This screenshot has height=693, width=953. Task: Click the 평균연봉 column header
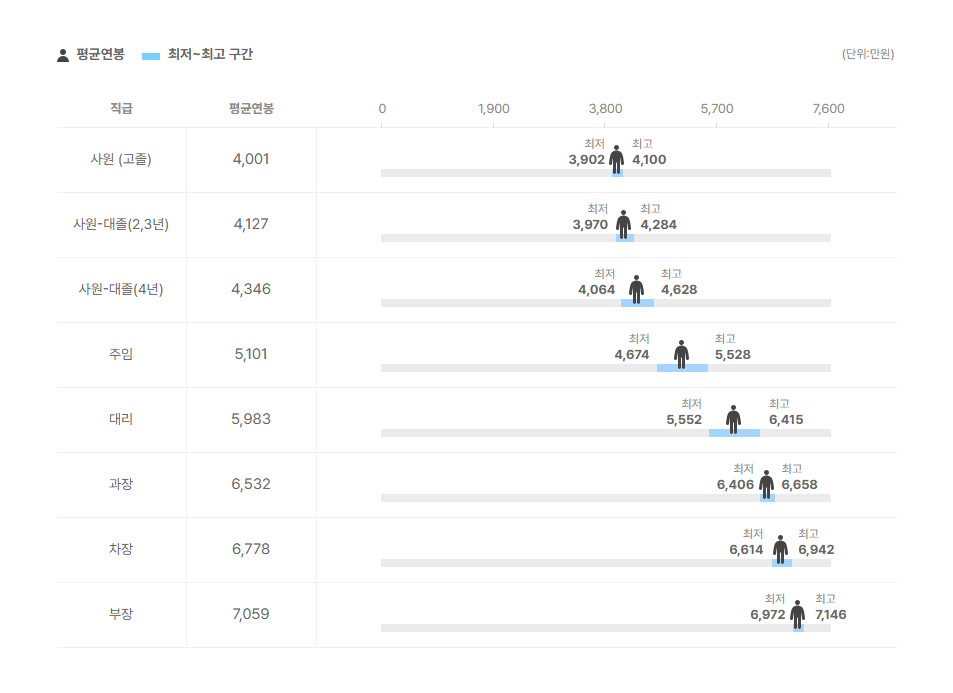click(251, 109)
